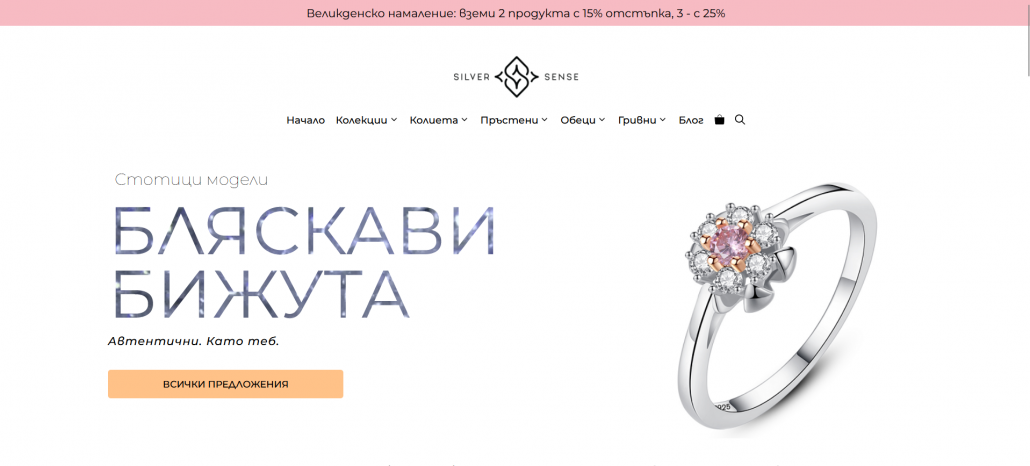This screenshot has height=466, width=1030.
Task: Expand the Пръстени dropdown chevron
Action: [x=545, y=120]
